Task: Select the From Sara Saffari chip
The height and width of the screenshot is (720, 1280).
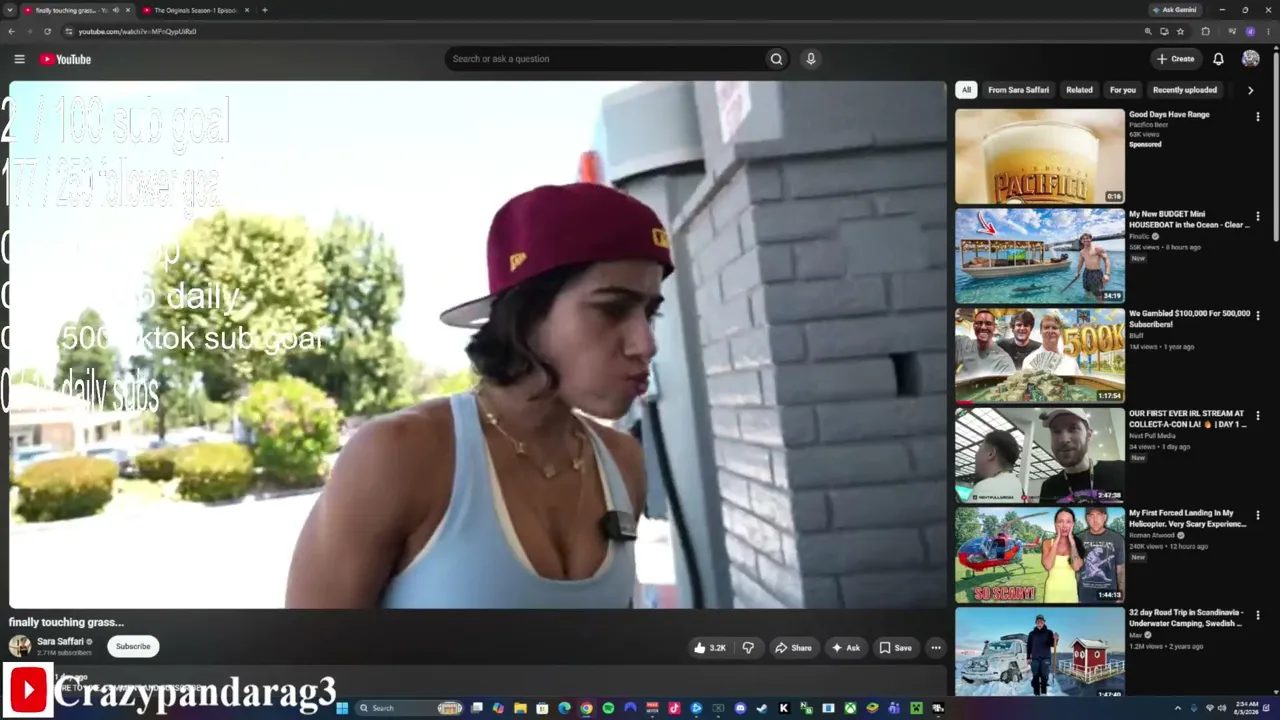Action: coord(1018,90)
